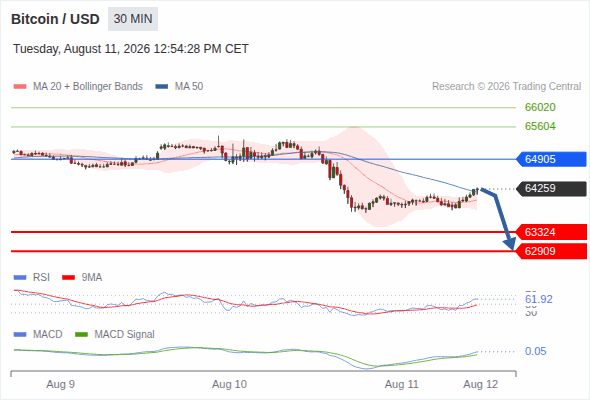The height and width of the screenshot is (400, 590).
Task: Click the 63324 support price tag
Action: [x=550, y=232]
